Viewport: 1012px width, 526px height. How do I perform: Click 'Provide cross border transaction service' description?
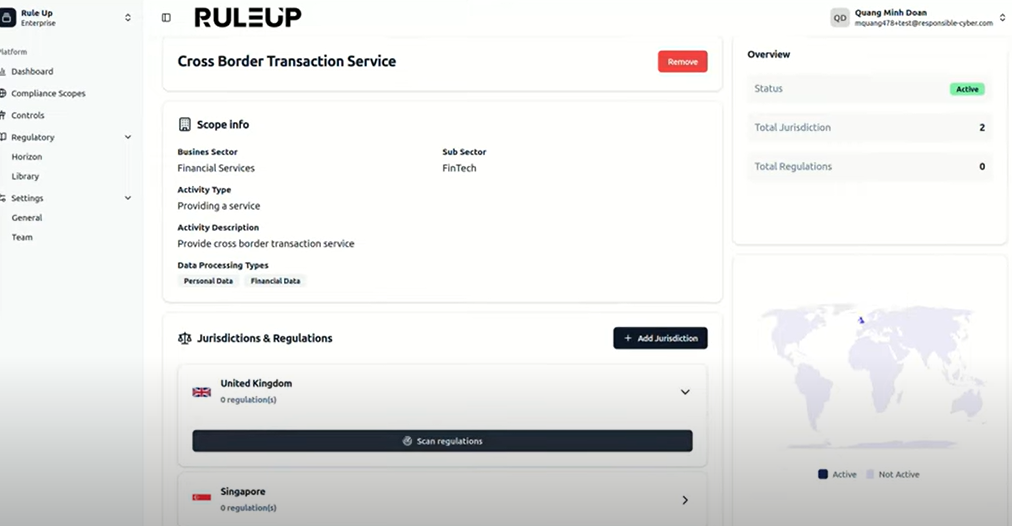coord(266,244)
